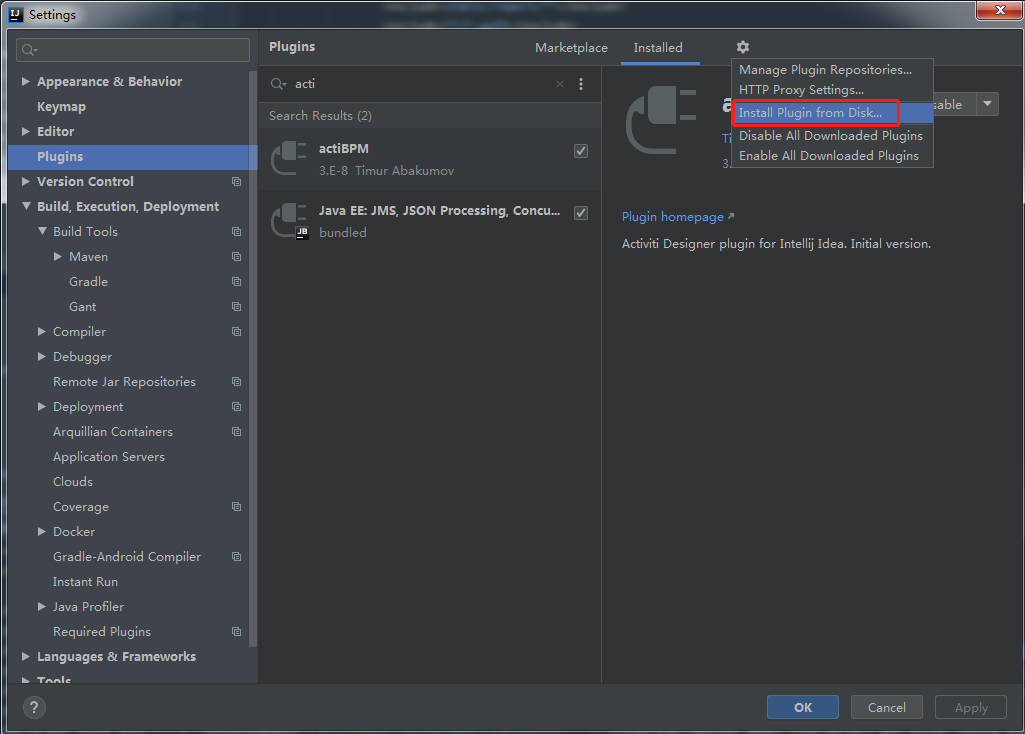Image resolution: width=1025 pixels, height=734 pixels.
Task: Click the project-level icon next to Gradle
Action: (x=237, y=282)
